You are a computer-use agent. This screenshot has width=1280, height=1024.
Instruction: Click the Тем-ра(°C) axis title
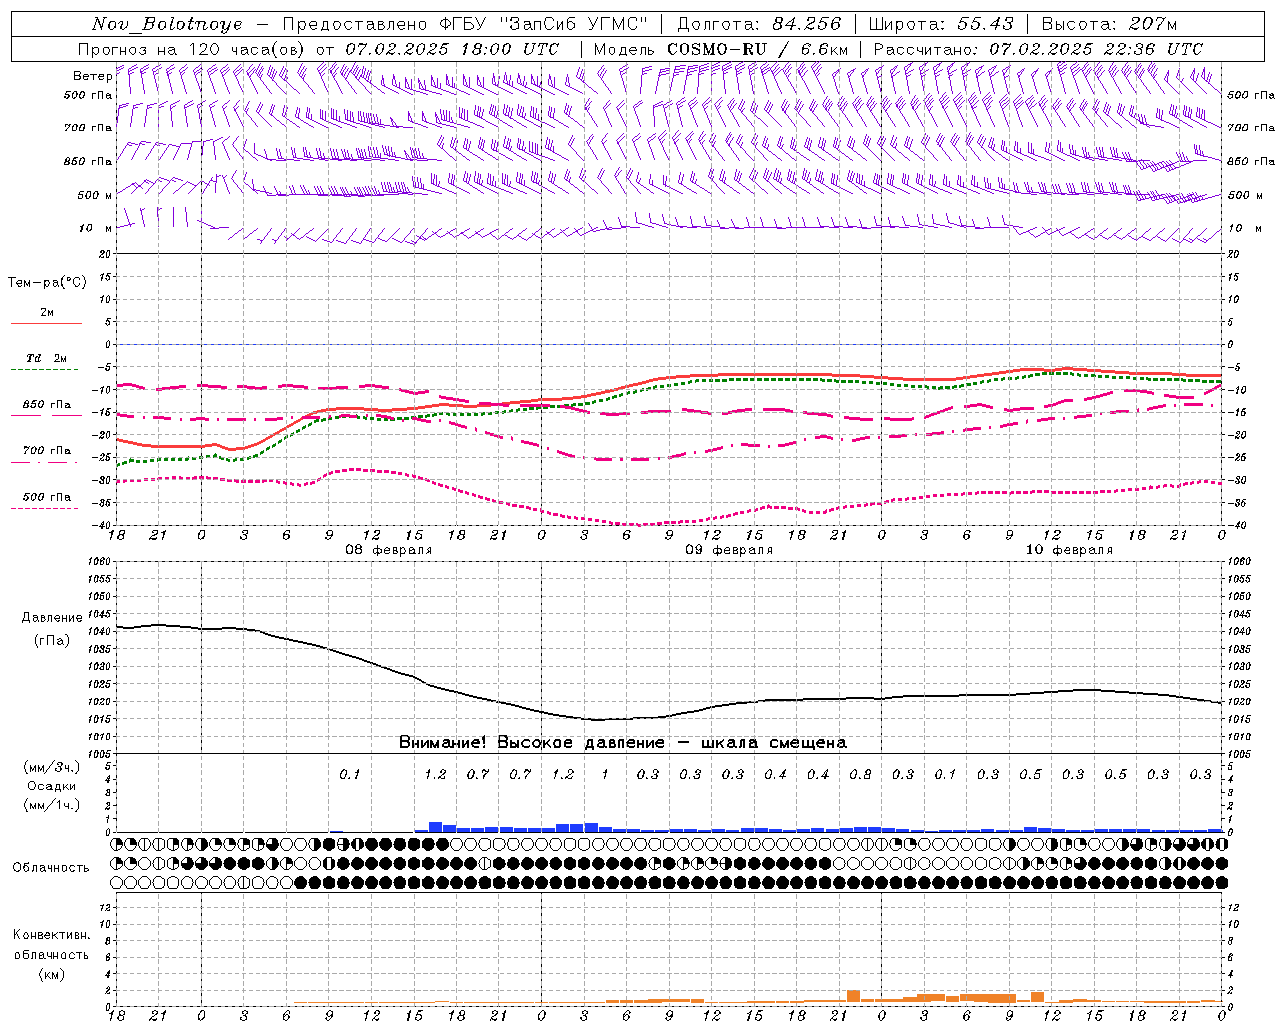tap(47, 283)
